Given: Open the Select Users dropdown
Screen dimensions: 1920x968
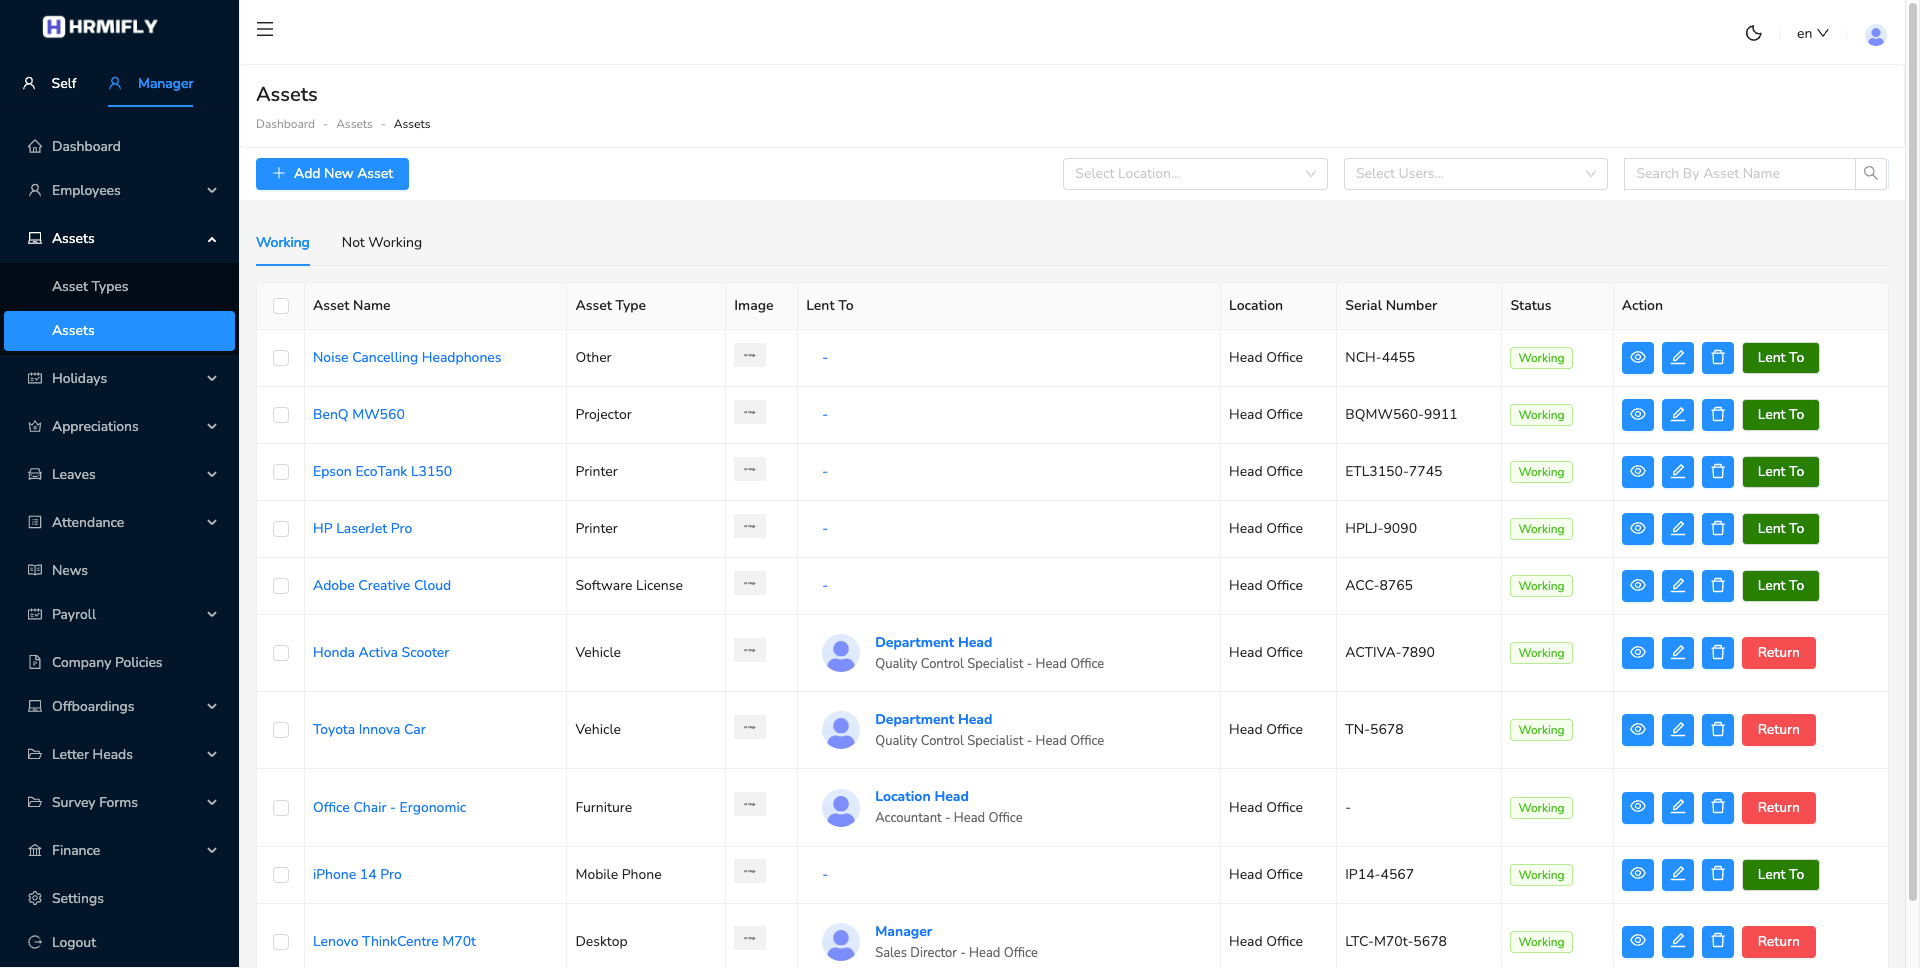Looking at the screenshot, I should (x=1475, y=173).
